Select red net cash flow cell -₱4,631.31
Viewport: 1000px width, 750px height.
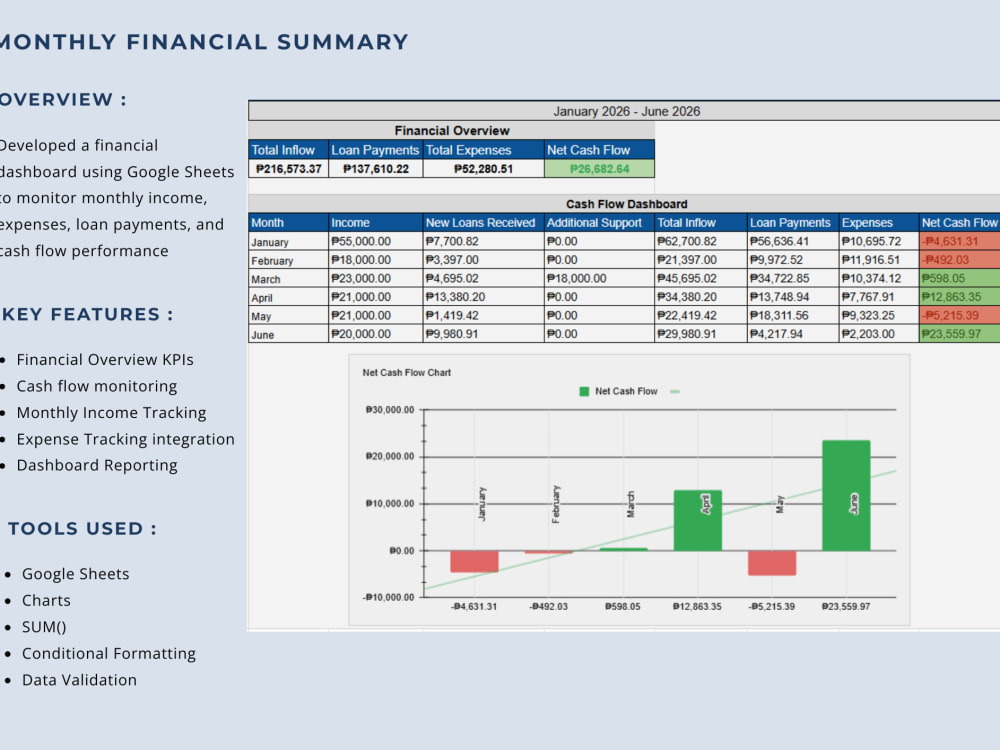(960, 241)
